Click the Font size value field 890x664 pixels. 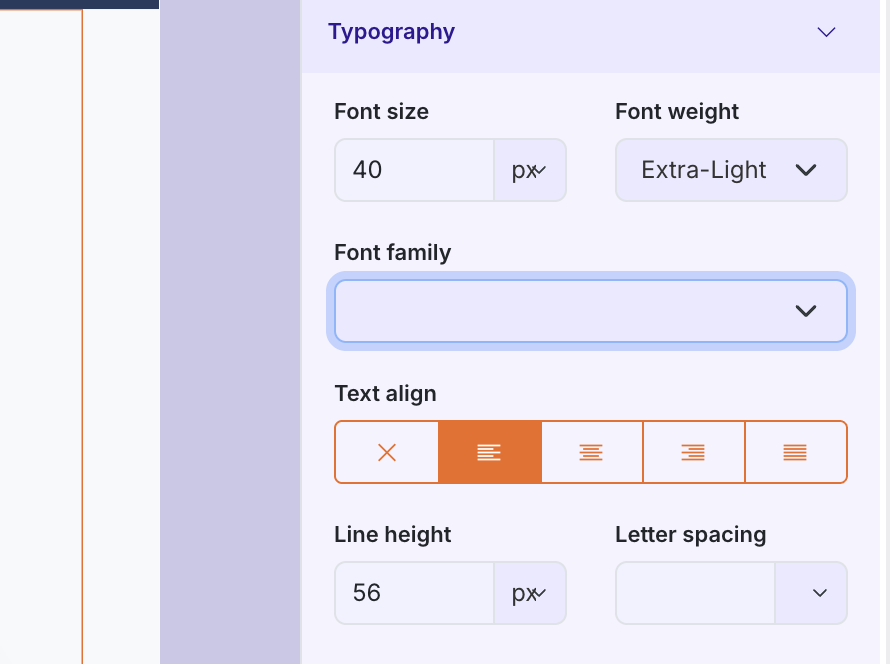pos(414,170)
